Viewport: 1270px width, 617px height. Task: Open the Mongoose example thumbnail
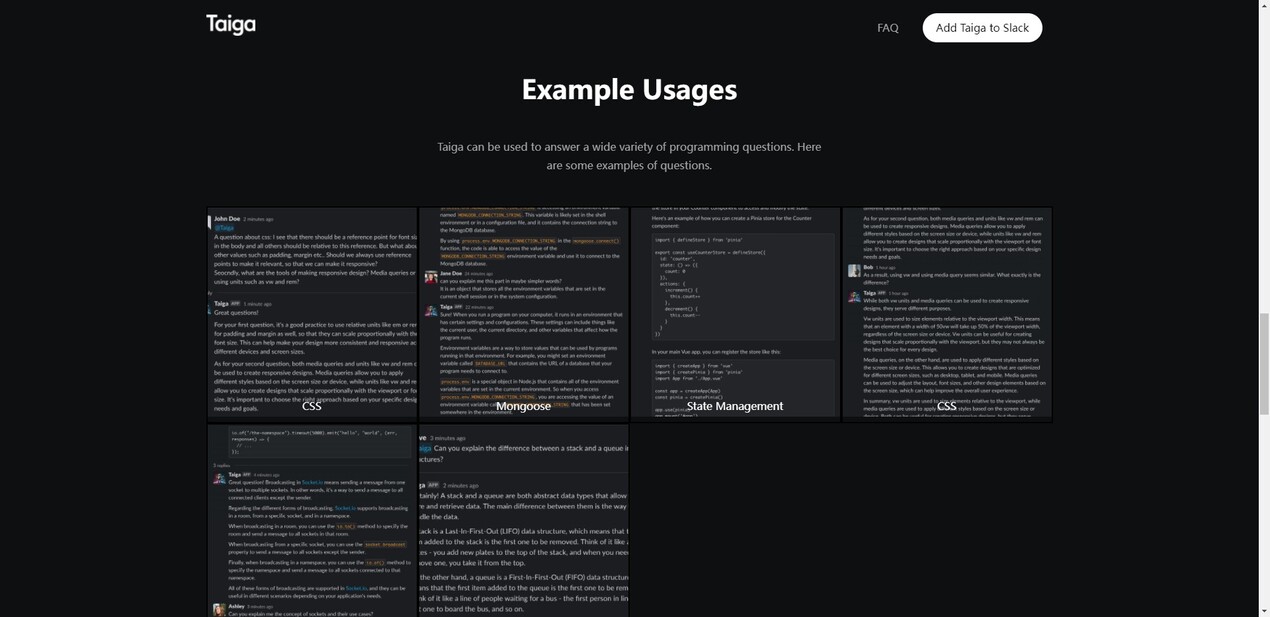pyautogui.click(x=524, y=313)
